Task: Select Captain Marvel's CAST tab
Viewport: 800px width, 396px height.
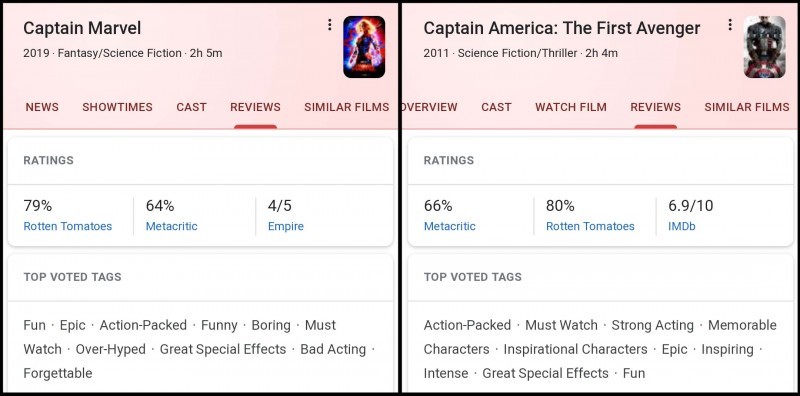Action: point(191,107)
